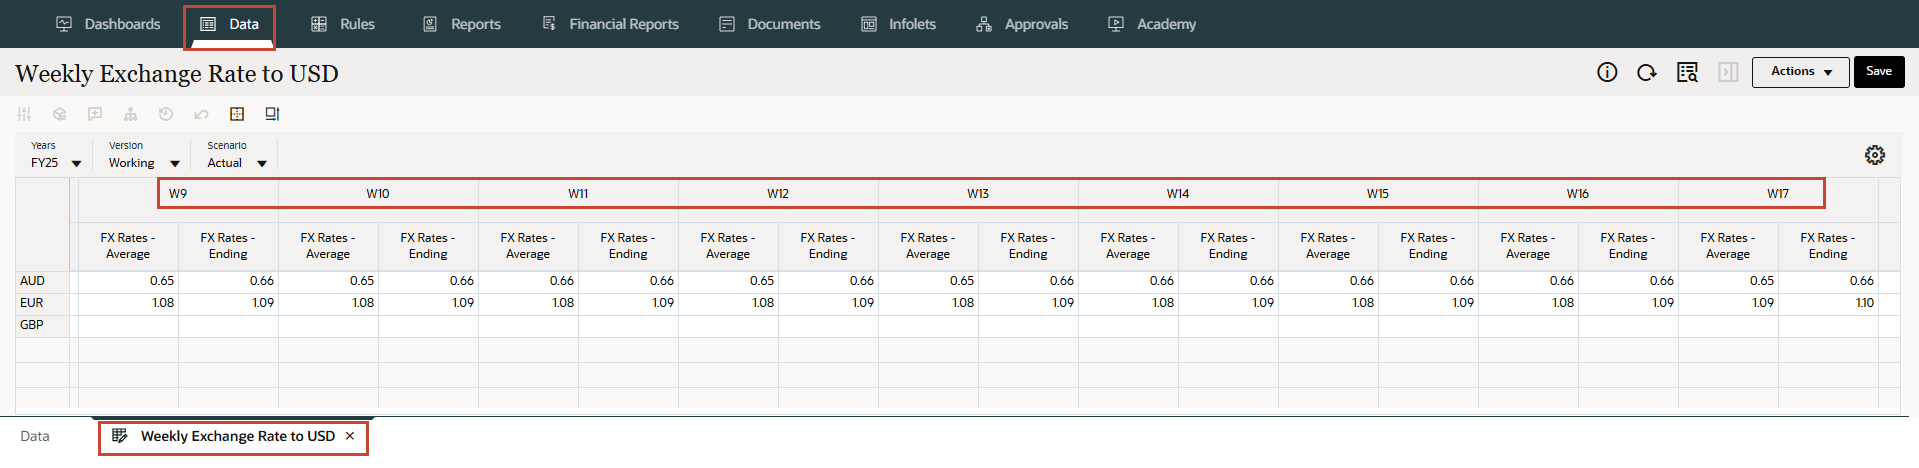Switch to the bottom Data tab
Screen dimensions: 1919x468
click(x=35, y=437)
